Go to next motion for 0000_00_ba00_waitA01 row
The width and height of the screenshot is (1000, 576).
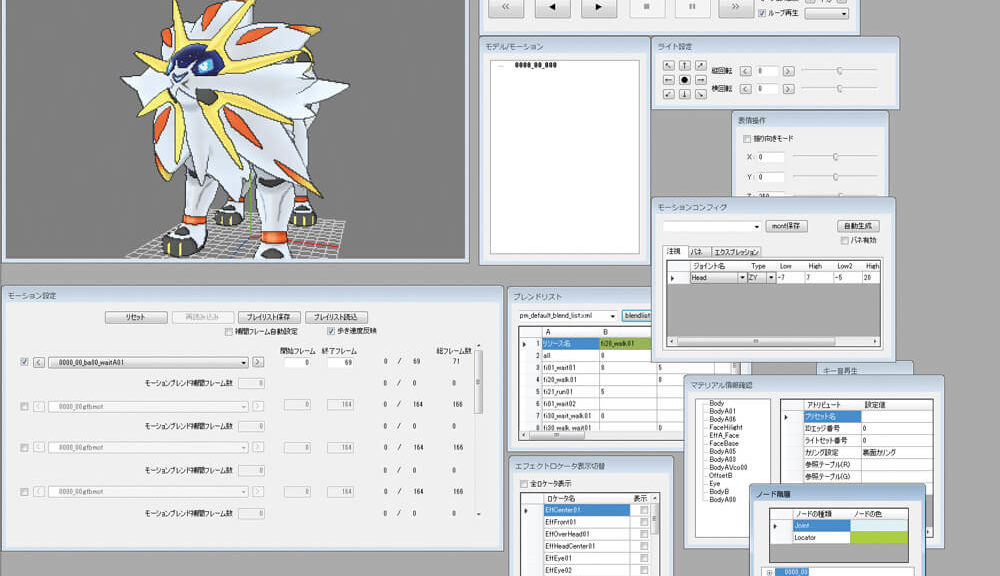(x=258, y=362)
